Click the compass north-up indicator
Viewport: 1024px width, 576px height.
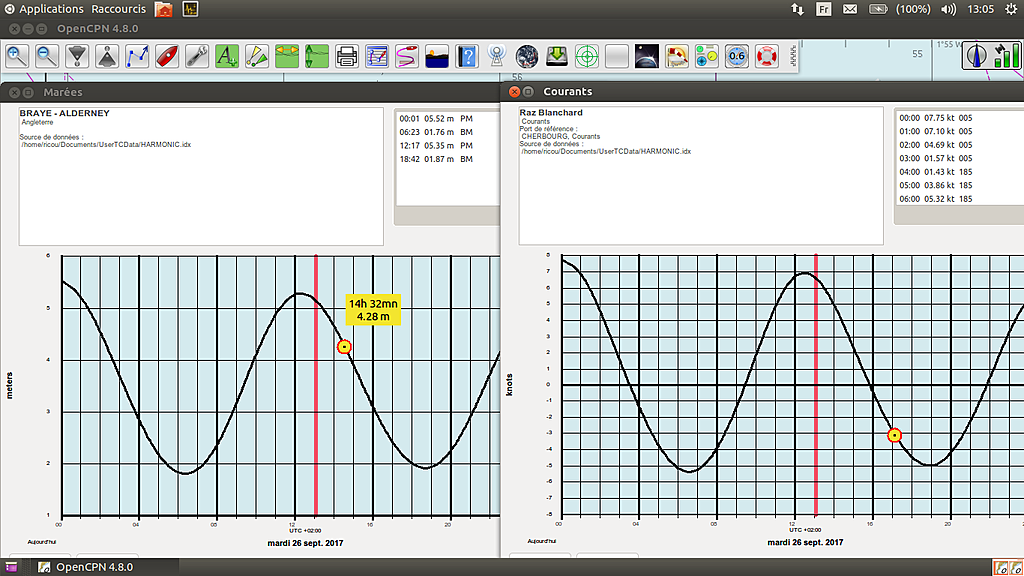(x=976, y=55)
